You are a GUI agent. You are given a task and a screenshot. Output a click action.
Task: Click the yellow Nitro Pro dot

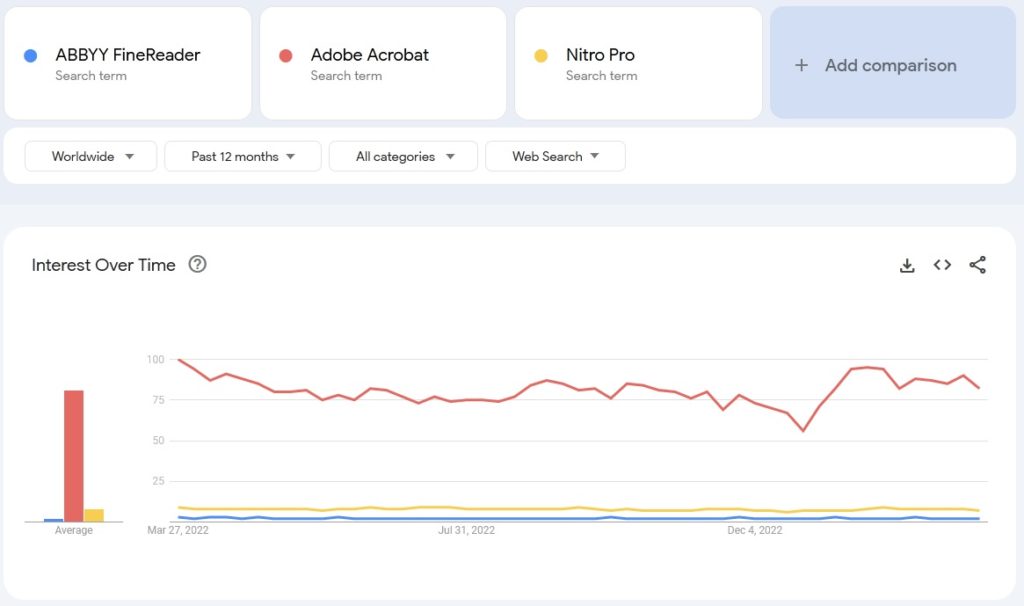point(541,56)
